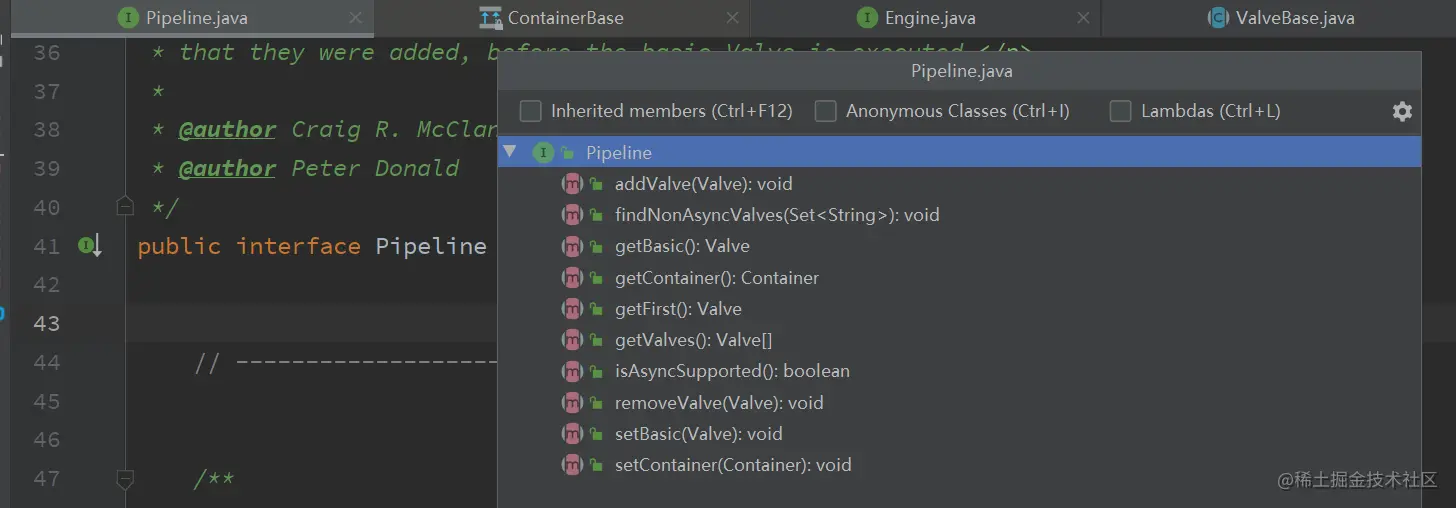Click gutter line number 43
The width and height of the screenshot is (1456, 508).
click(46, 323)
